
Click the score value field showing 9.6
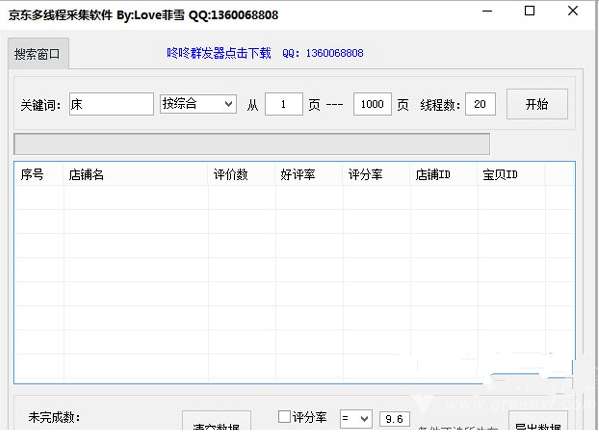[395, 419]
